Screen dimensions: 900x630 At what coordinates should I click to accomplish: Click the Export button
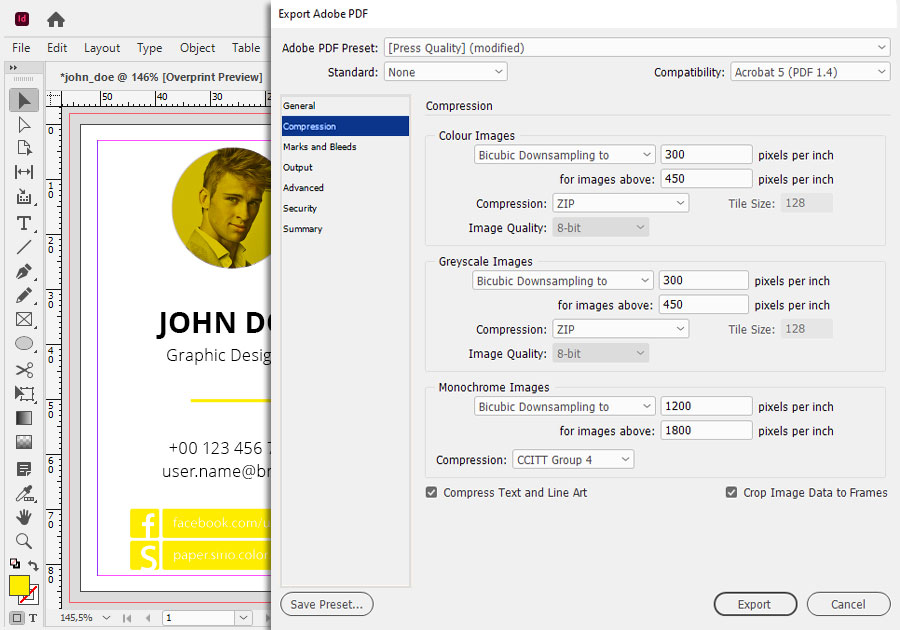[755, 604]
